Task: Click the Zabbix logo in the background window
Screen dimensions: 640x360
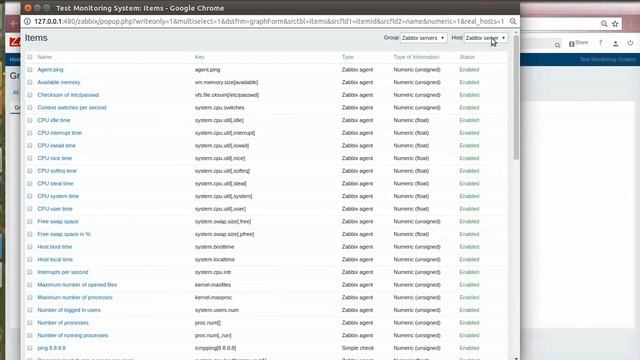Action: [15, 41]
